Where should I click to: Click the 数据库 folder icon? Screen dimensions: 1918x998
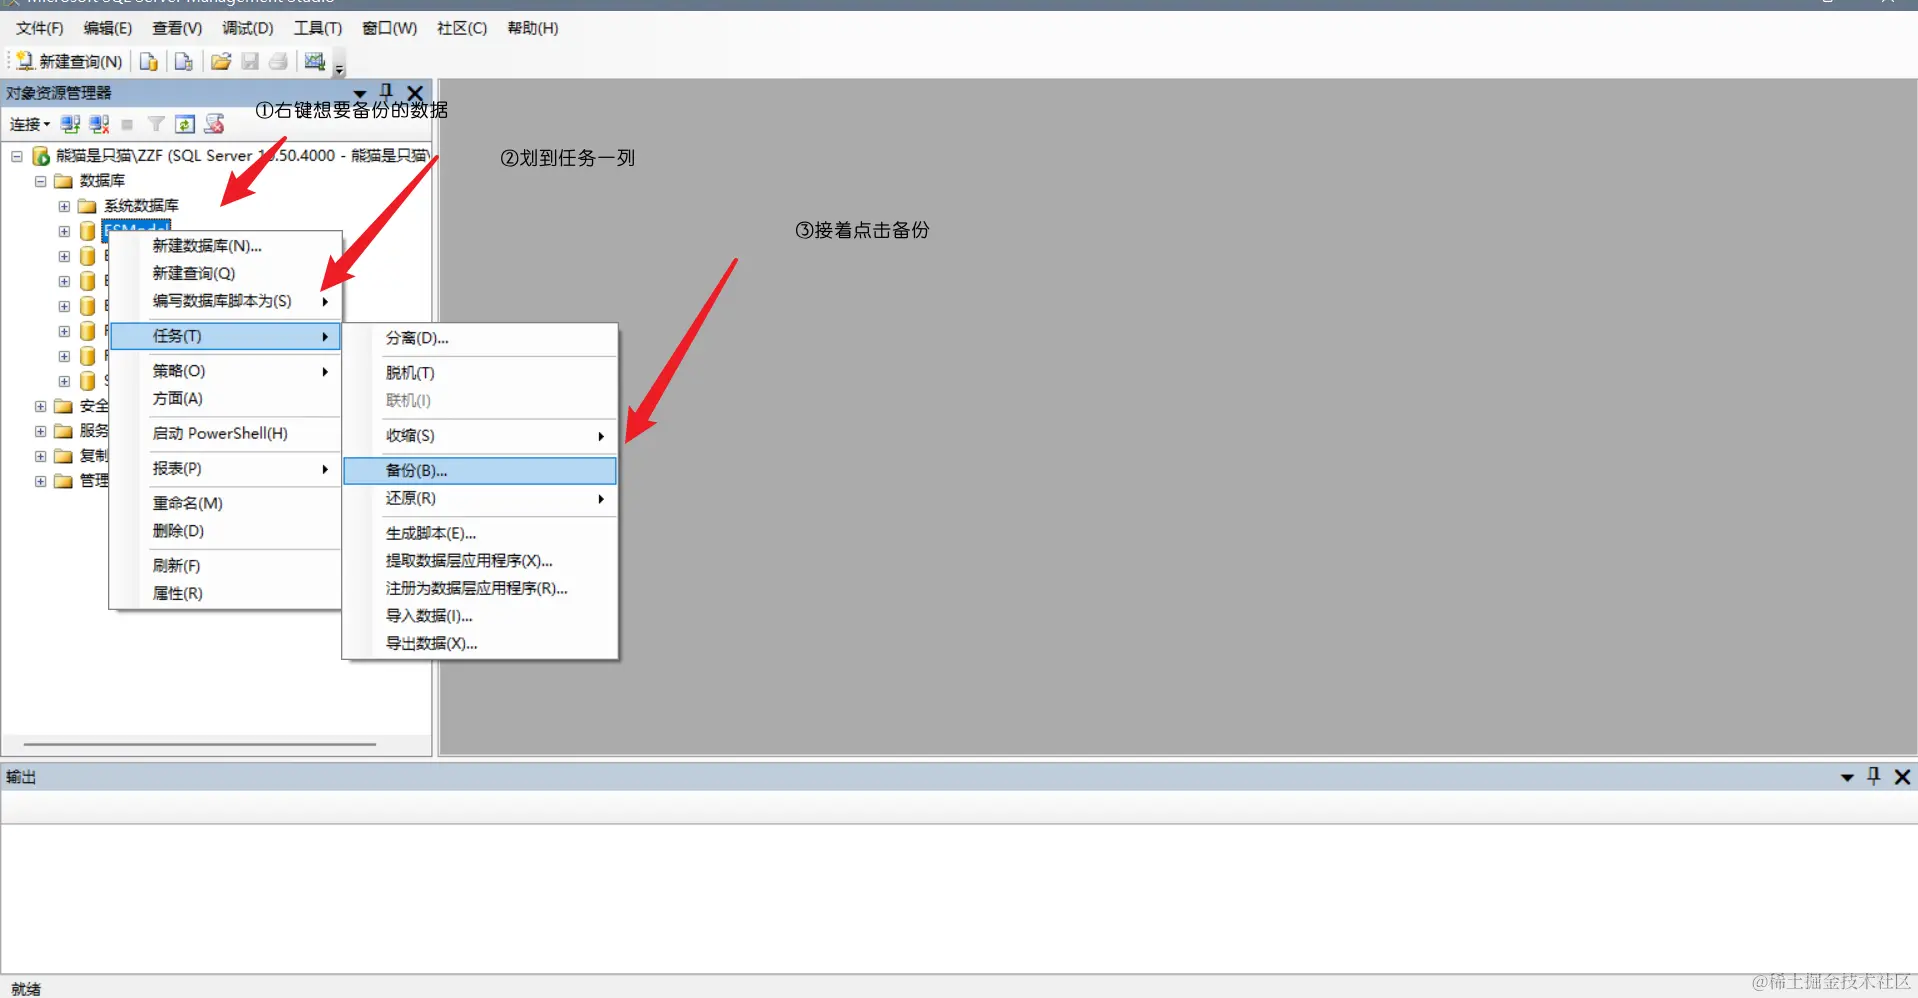coord(64,181)
